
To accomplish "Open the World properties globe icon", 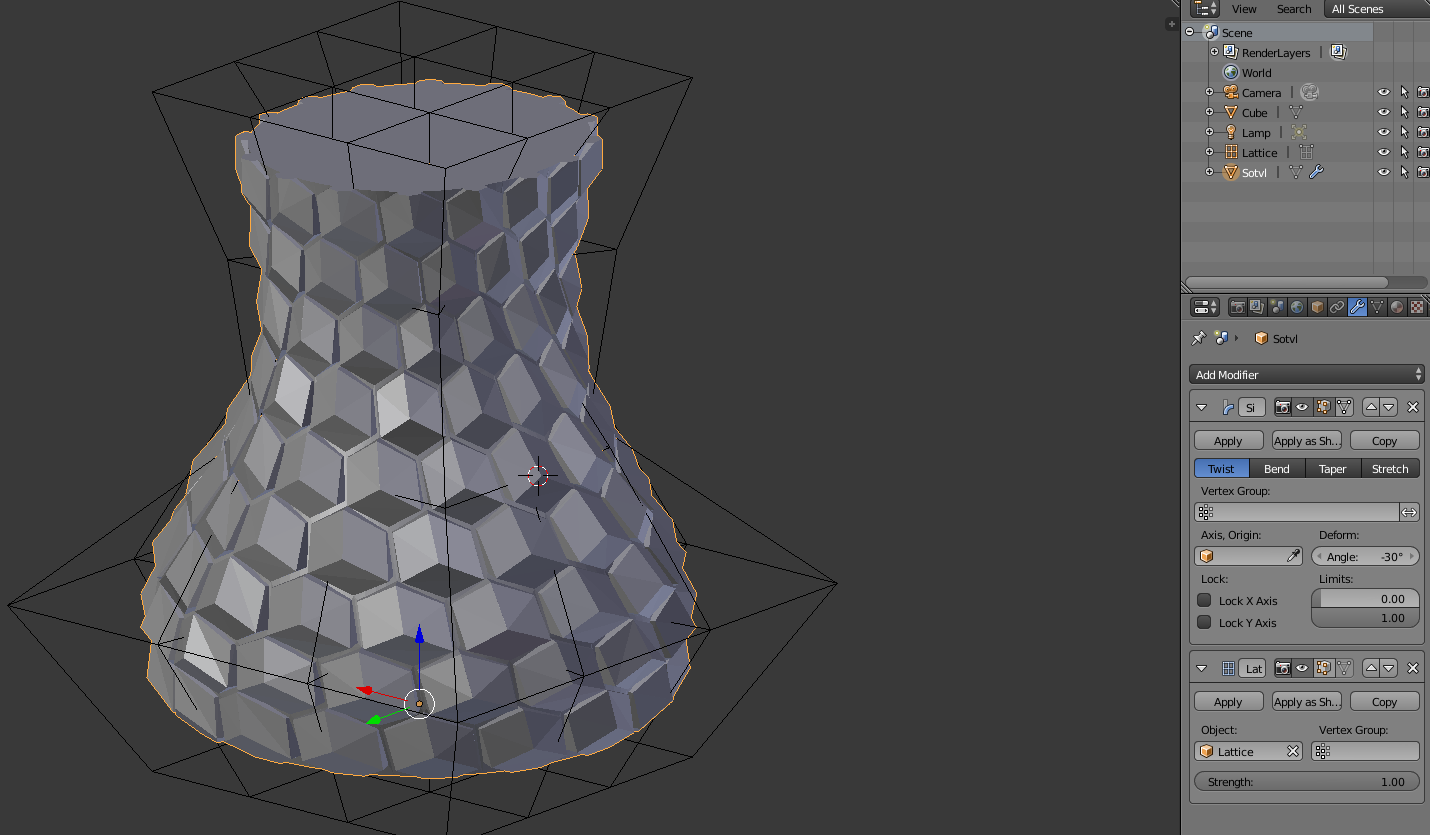I will (x=1297, y=307).
